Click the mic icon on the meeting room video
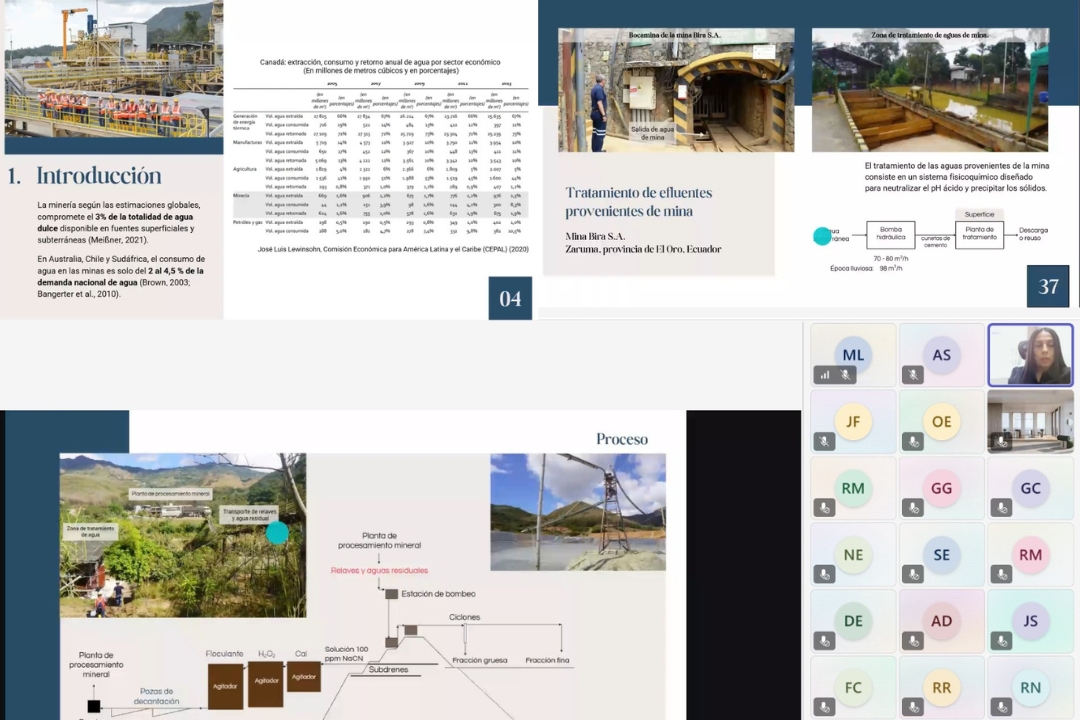Image resolution: width=1080 pixels, height=720 pixels. pos(1001,441)
